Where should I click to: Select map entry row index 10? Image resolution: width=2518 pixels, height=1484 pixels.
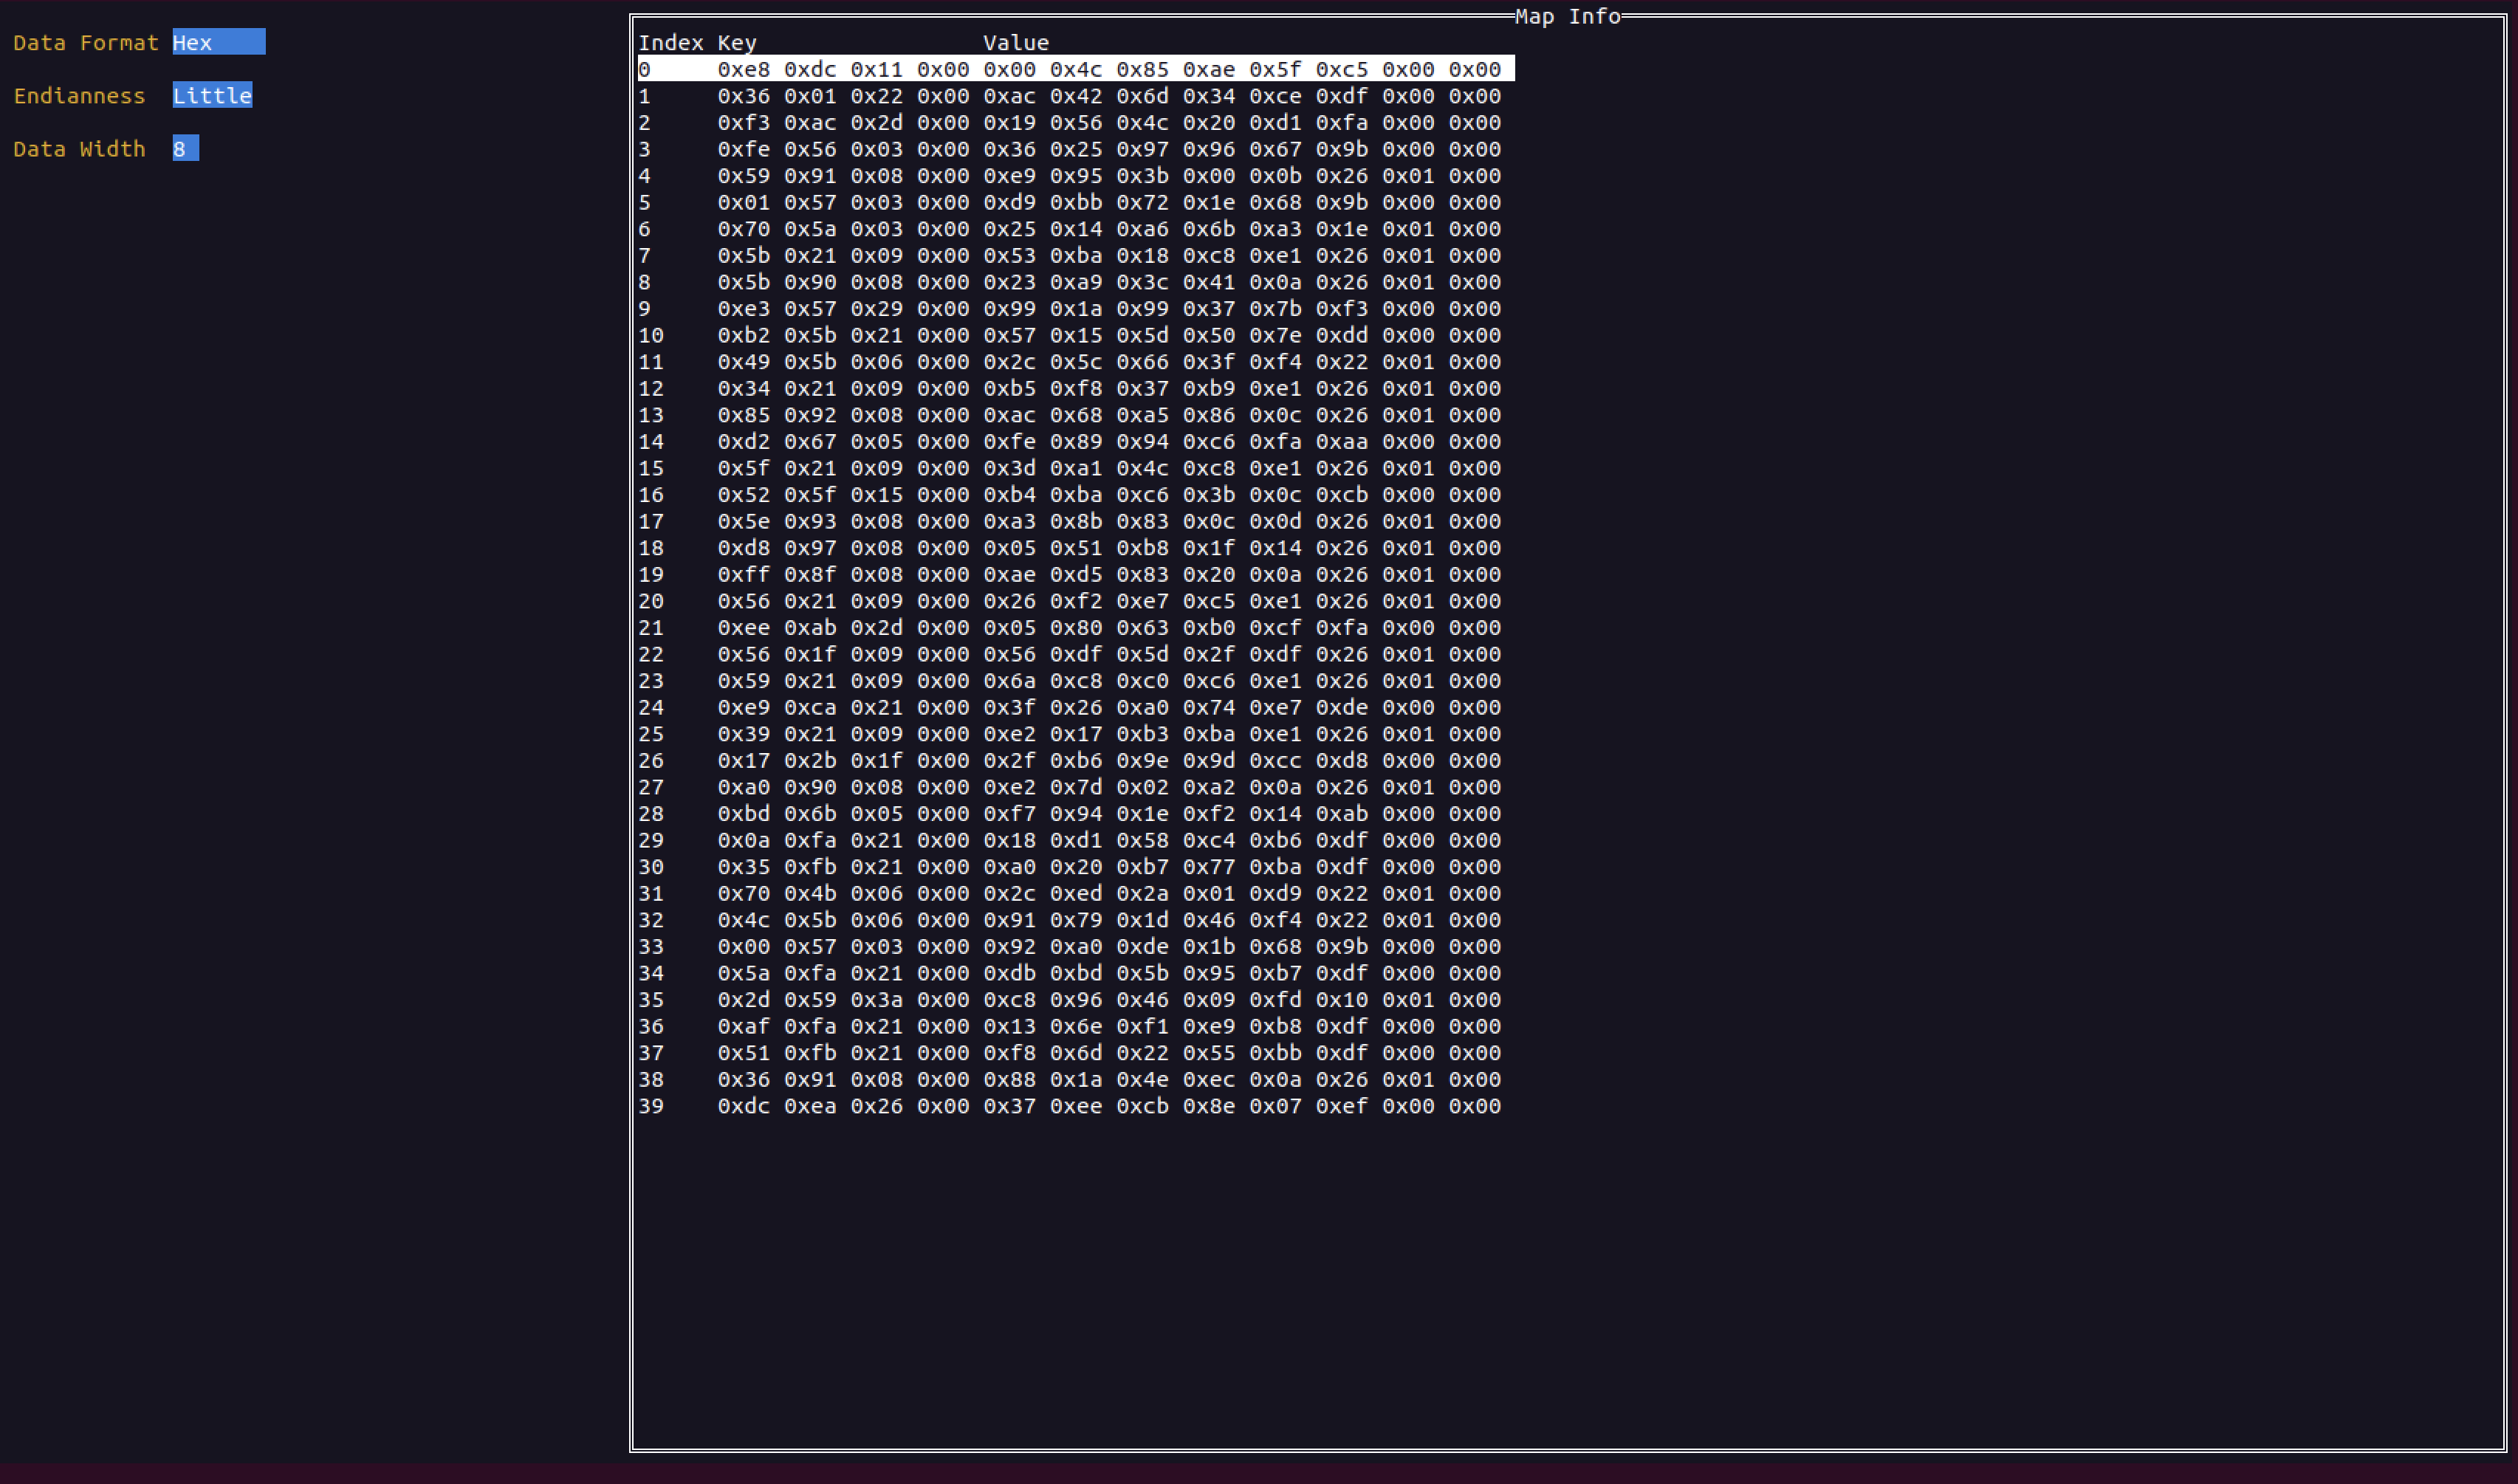tap(1075, 335)
